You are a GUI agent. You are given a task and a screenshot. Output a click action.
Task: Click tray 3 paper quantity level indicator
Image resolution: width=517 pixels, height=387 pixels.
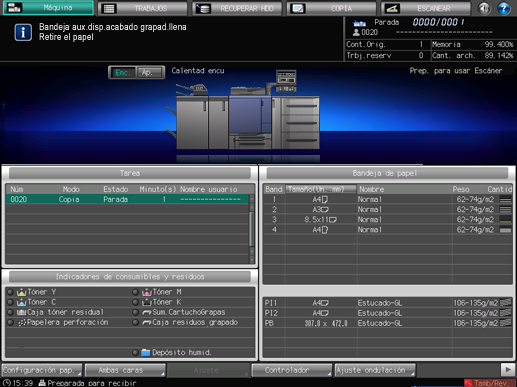pyautogui.click(x=506, y=219)
